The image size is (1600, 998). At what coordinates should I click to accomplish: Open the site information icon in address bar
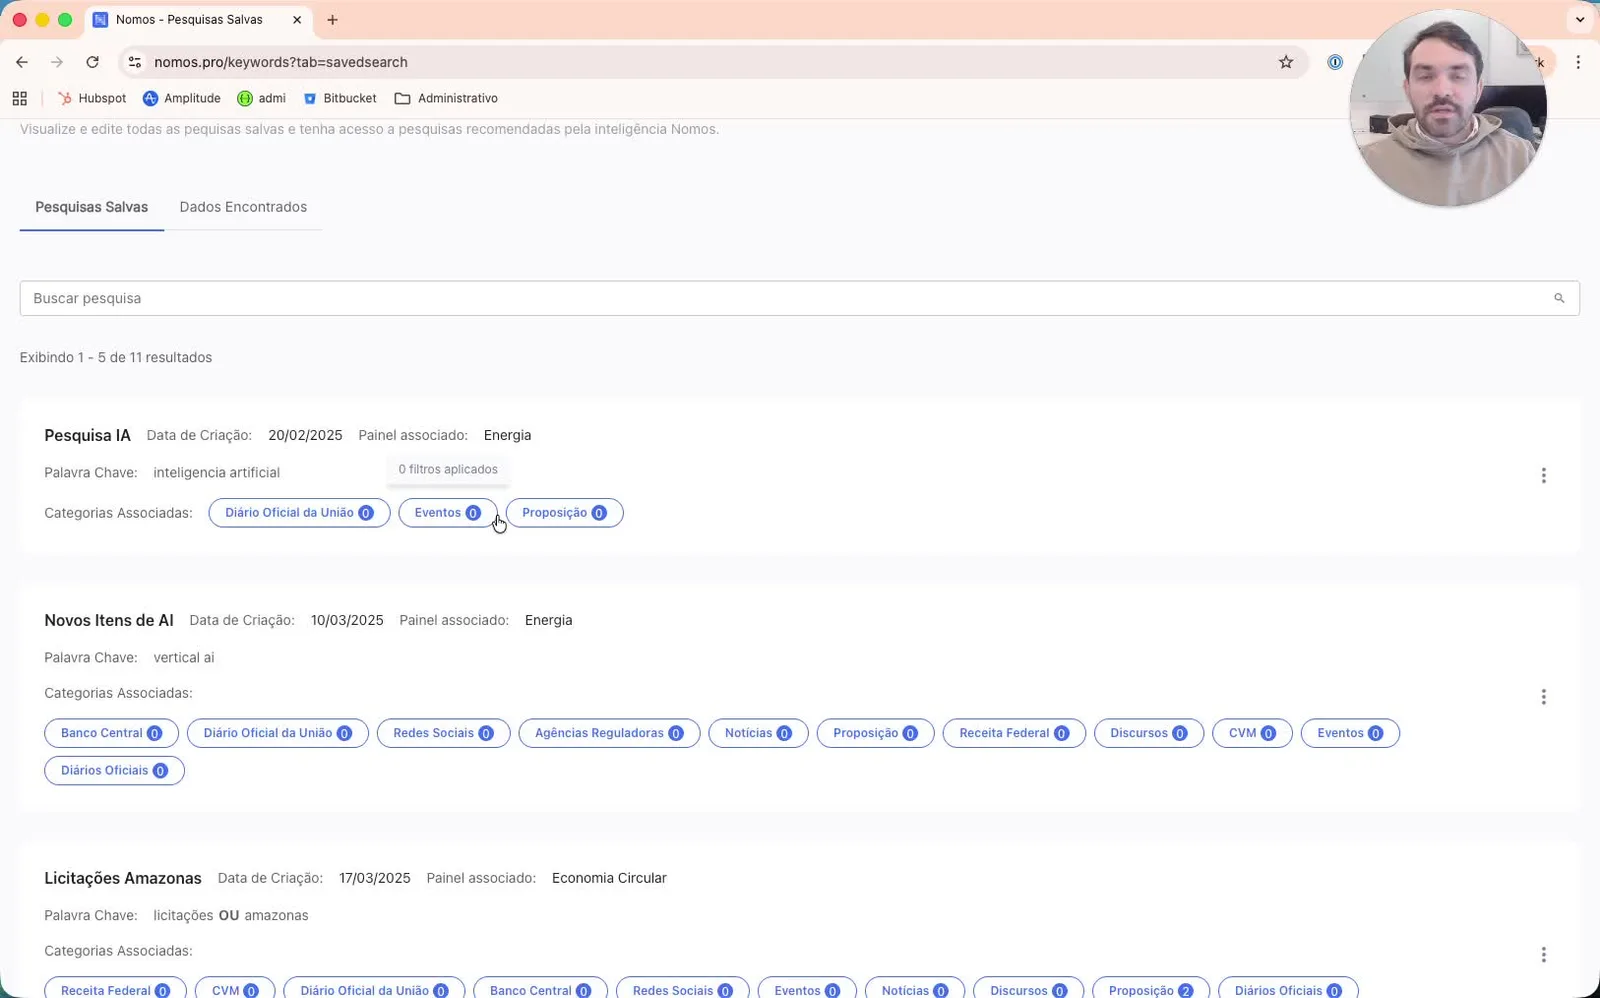click(134, 62)
